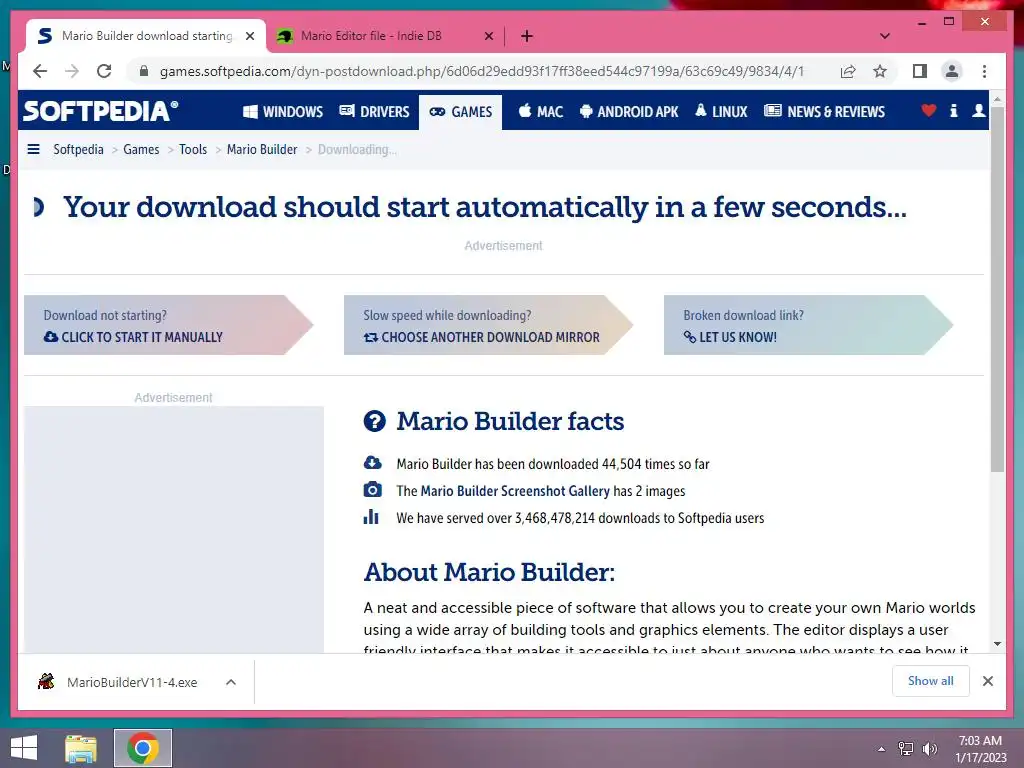Open the Drivers category

[374, 112]
